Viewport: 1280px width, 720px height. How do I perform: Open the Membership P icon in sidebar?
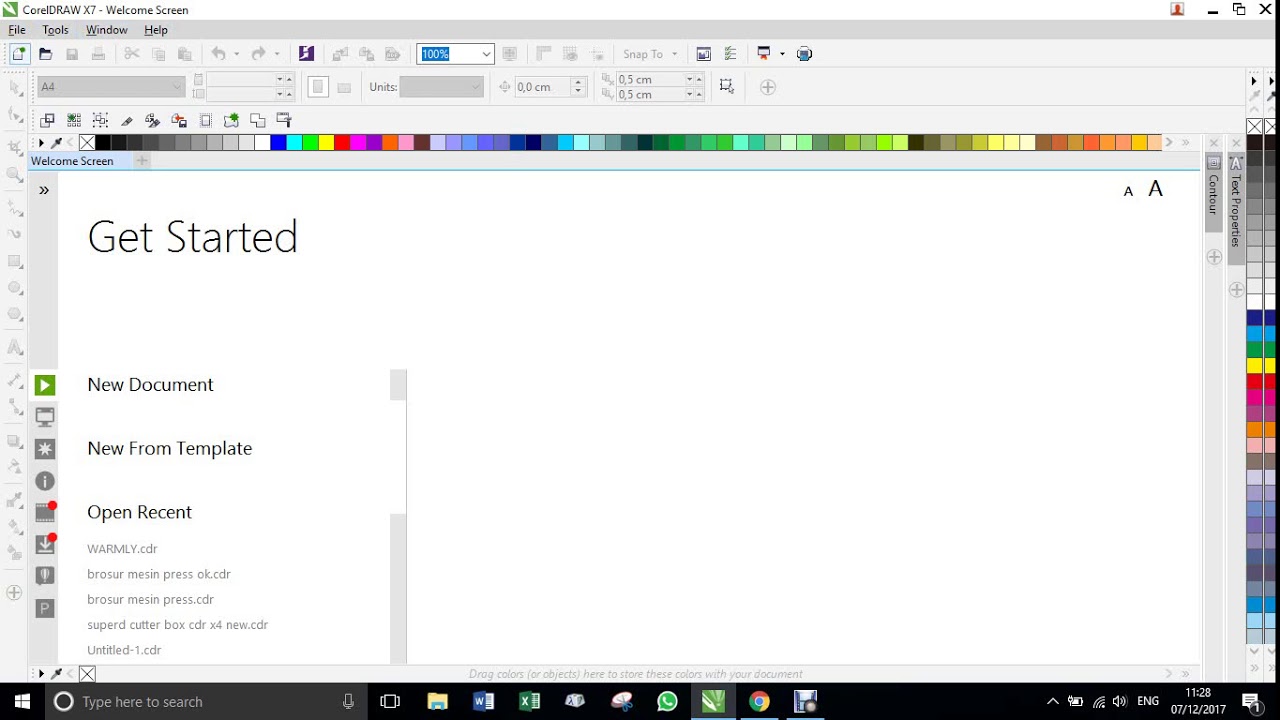pyautogui.click(x=45, y=608)
